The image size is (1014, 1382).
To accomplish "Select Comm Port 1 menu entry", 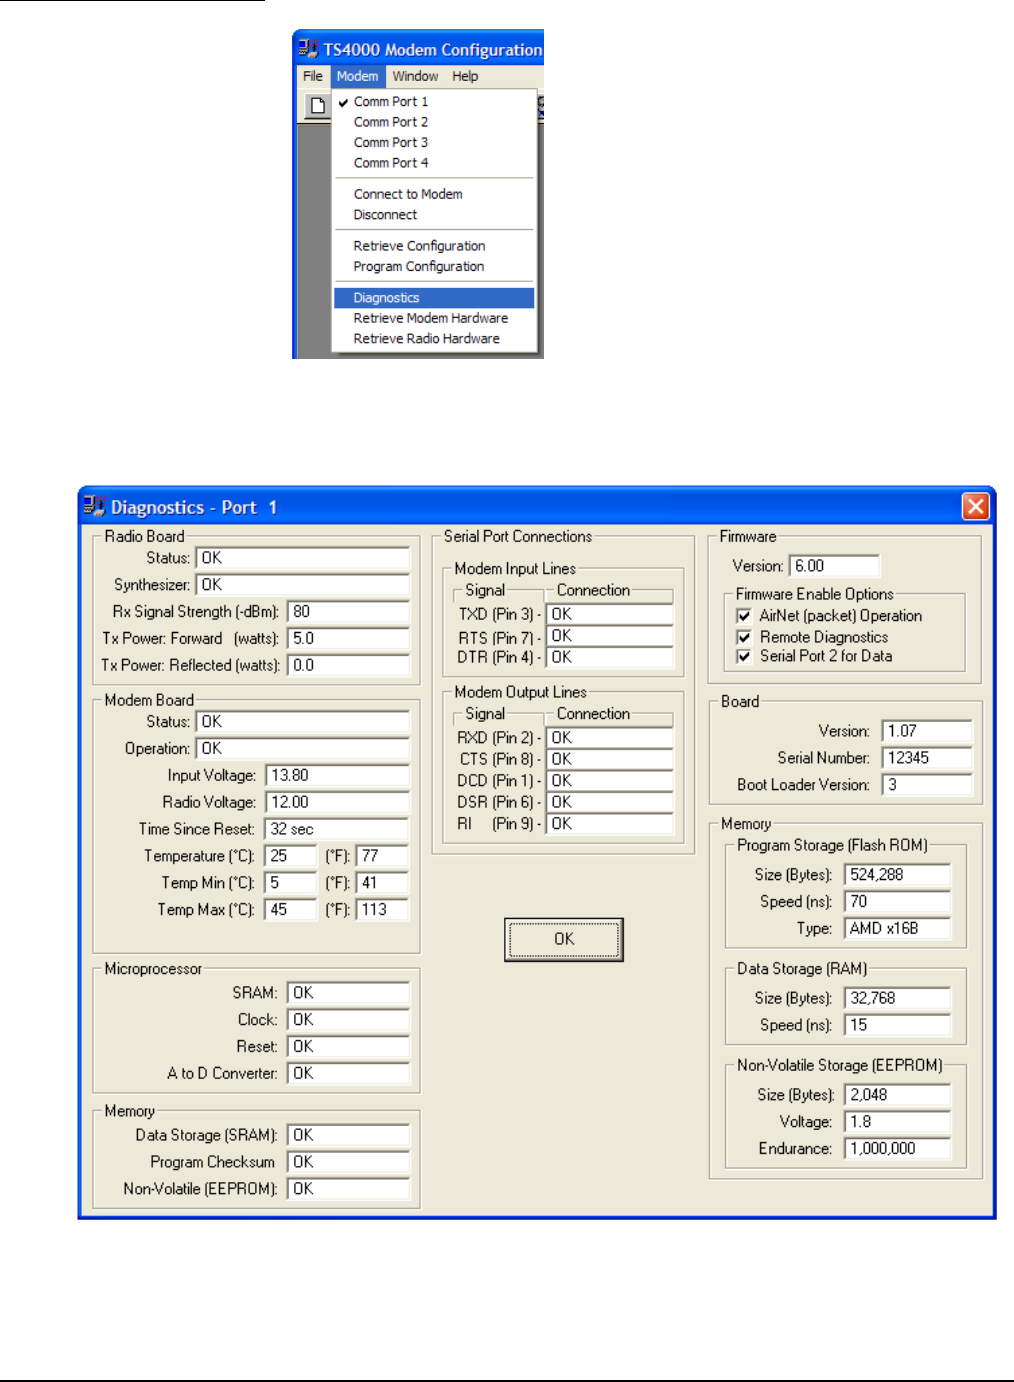I will [x=434, y=101].
